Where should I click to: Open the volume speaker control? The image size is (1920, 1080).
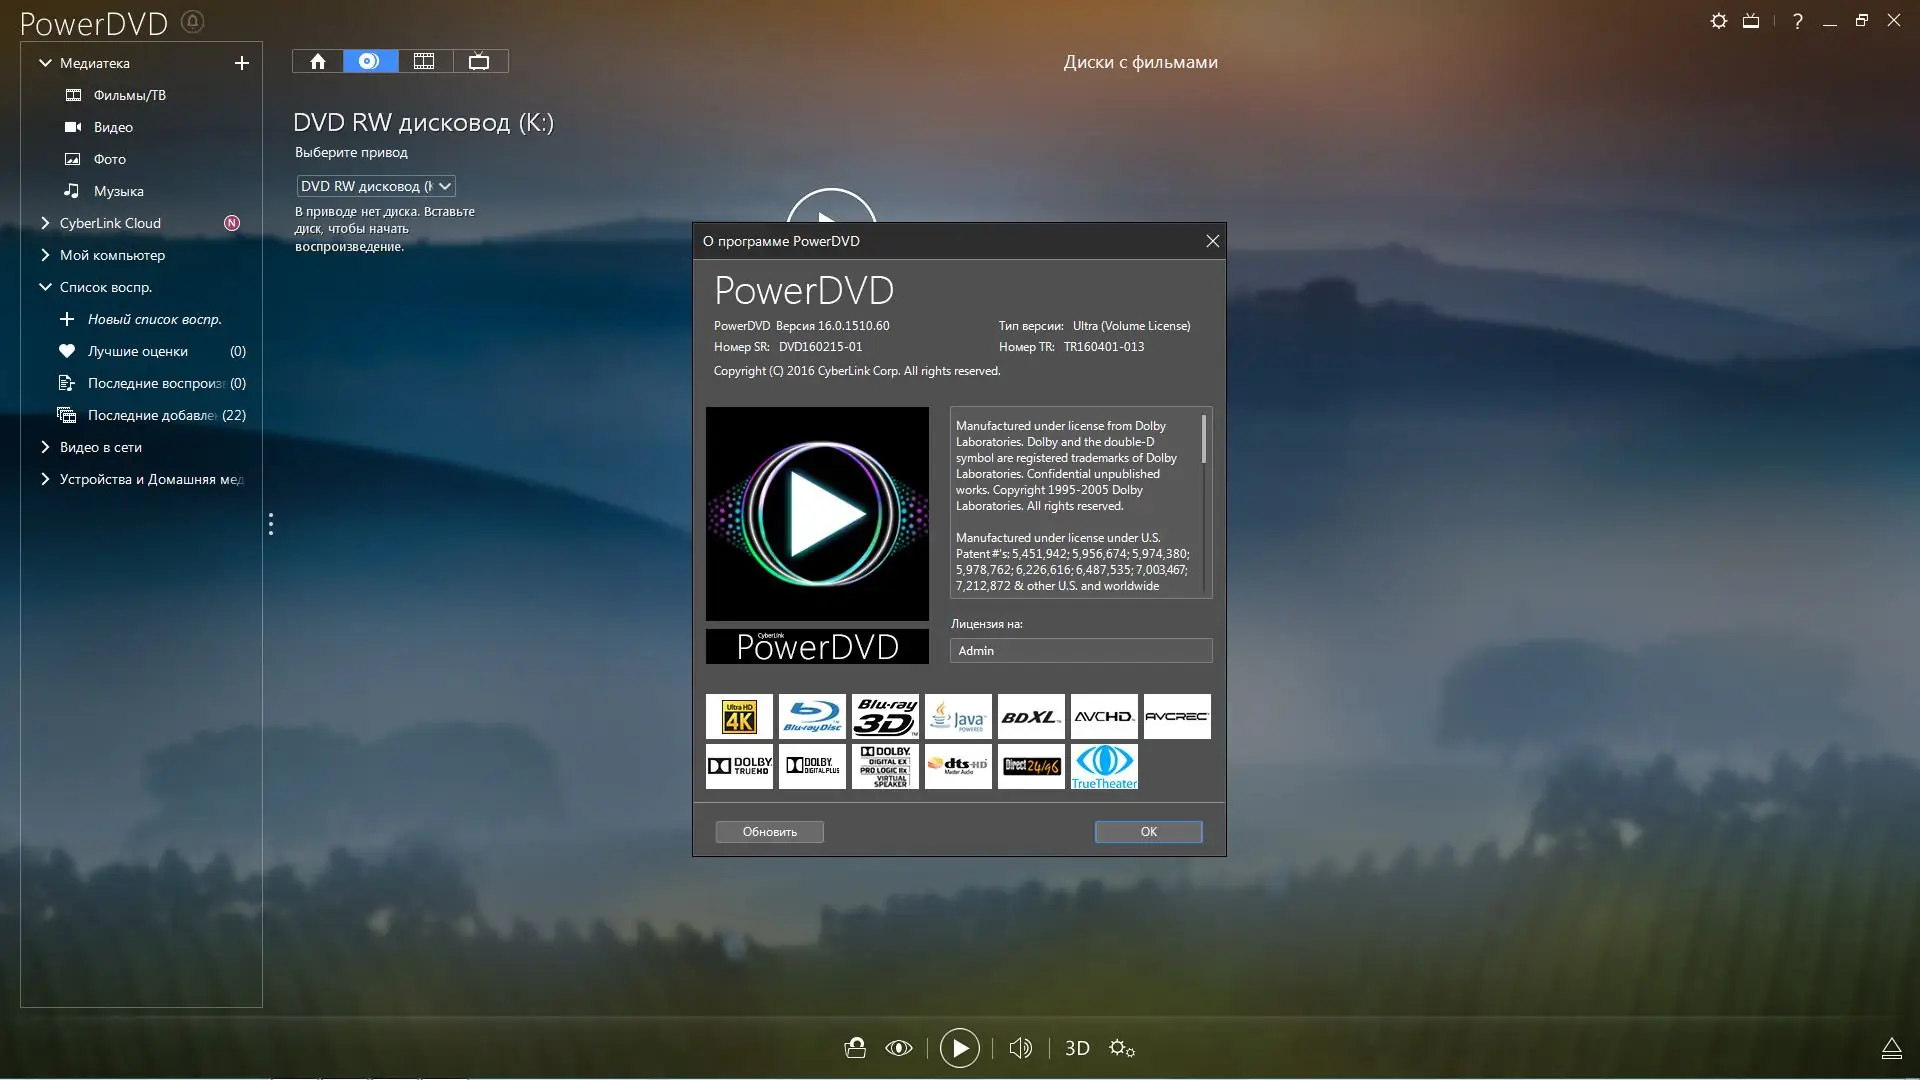[x=1020, y=1048]
